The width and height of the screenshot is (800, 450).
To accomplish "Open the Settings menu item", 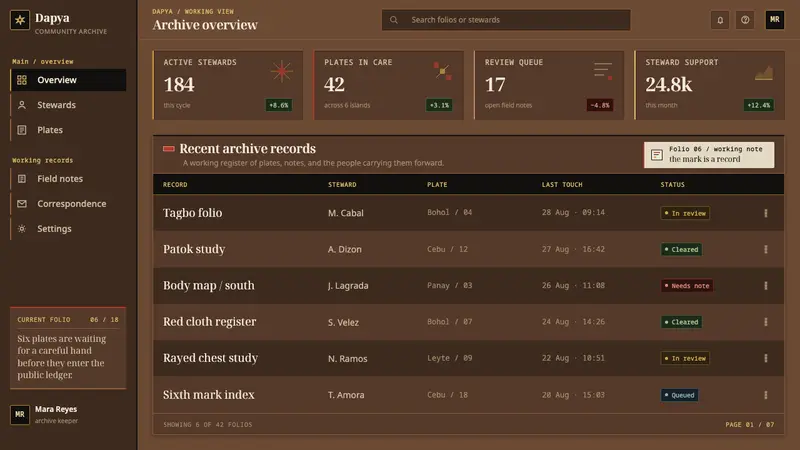I will click(68, 229).
